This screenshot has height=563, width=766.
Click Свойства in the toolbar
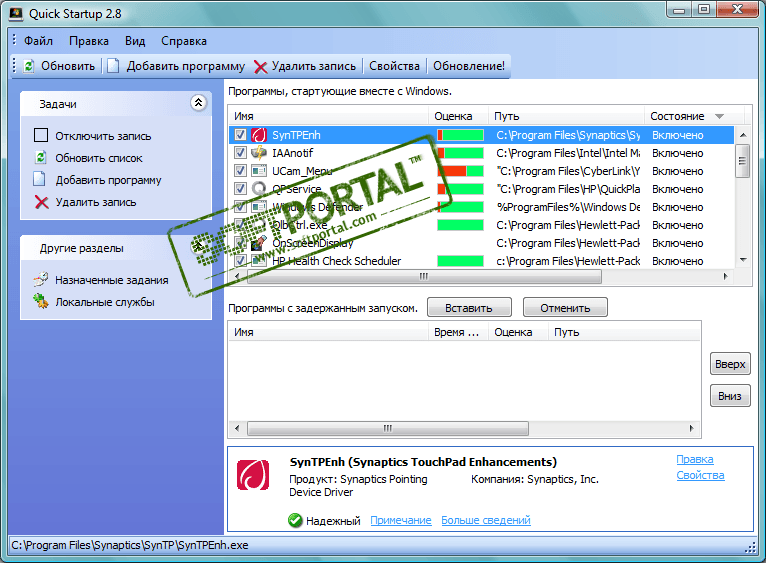394,66
